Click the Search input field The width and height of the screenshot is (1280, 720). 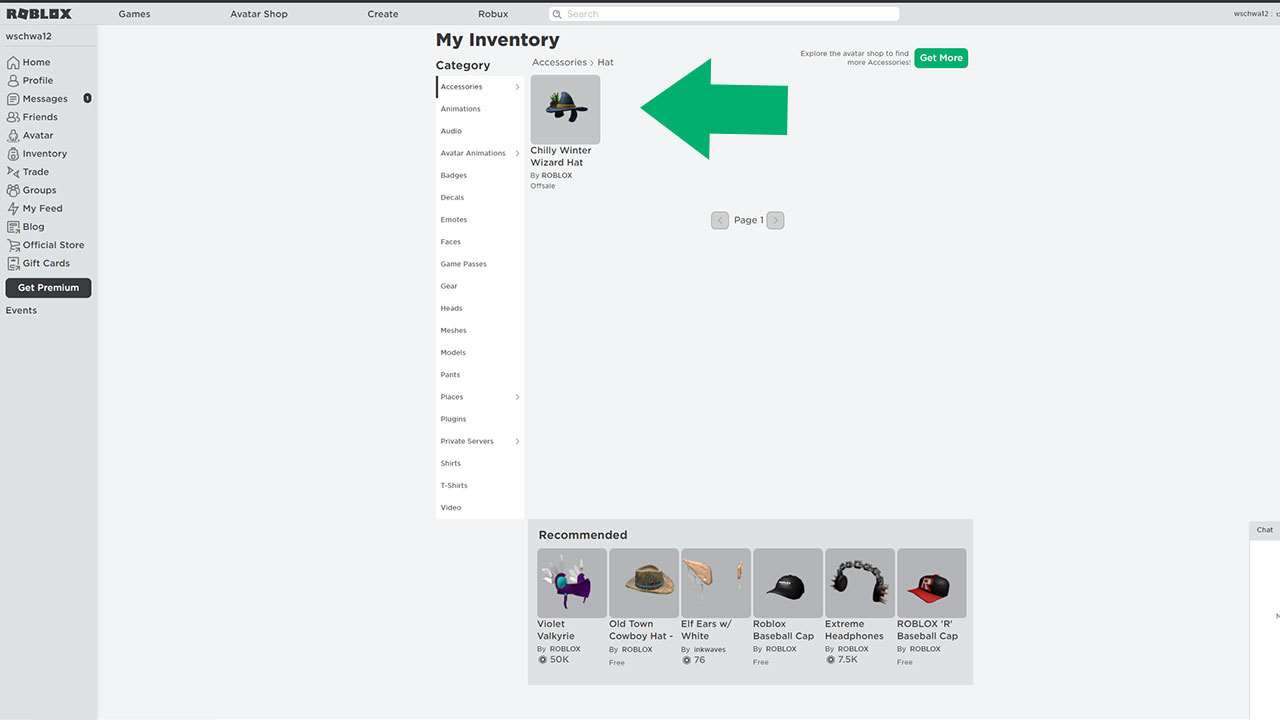(x=723, y=13)
